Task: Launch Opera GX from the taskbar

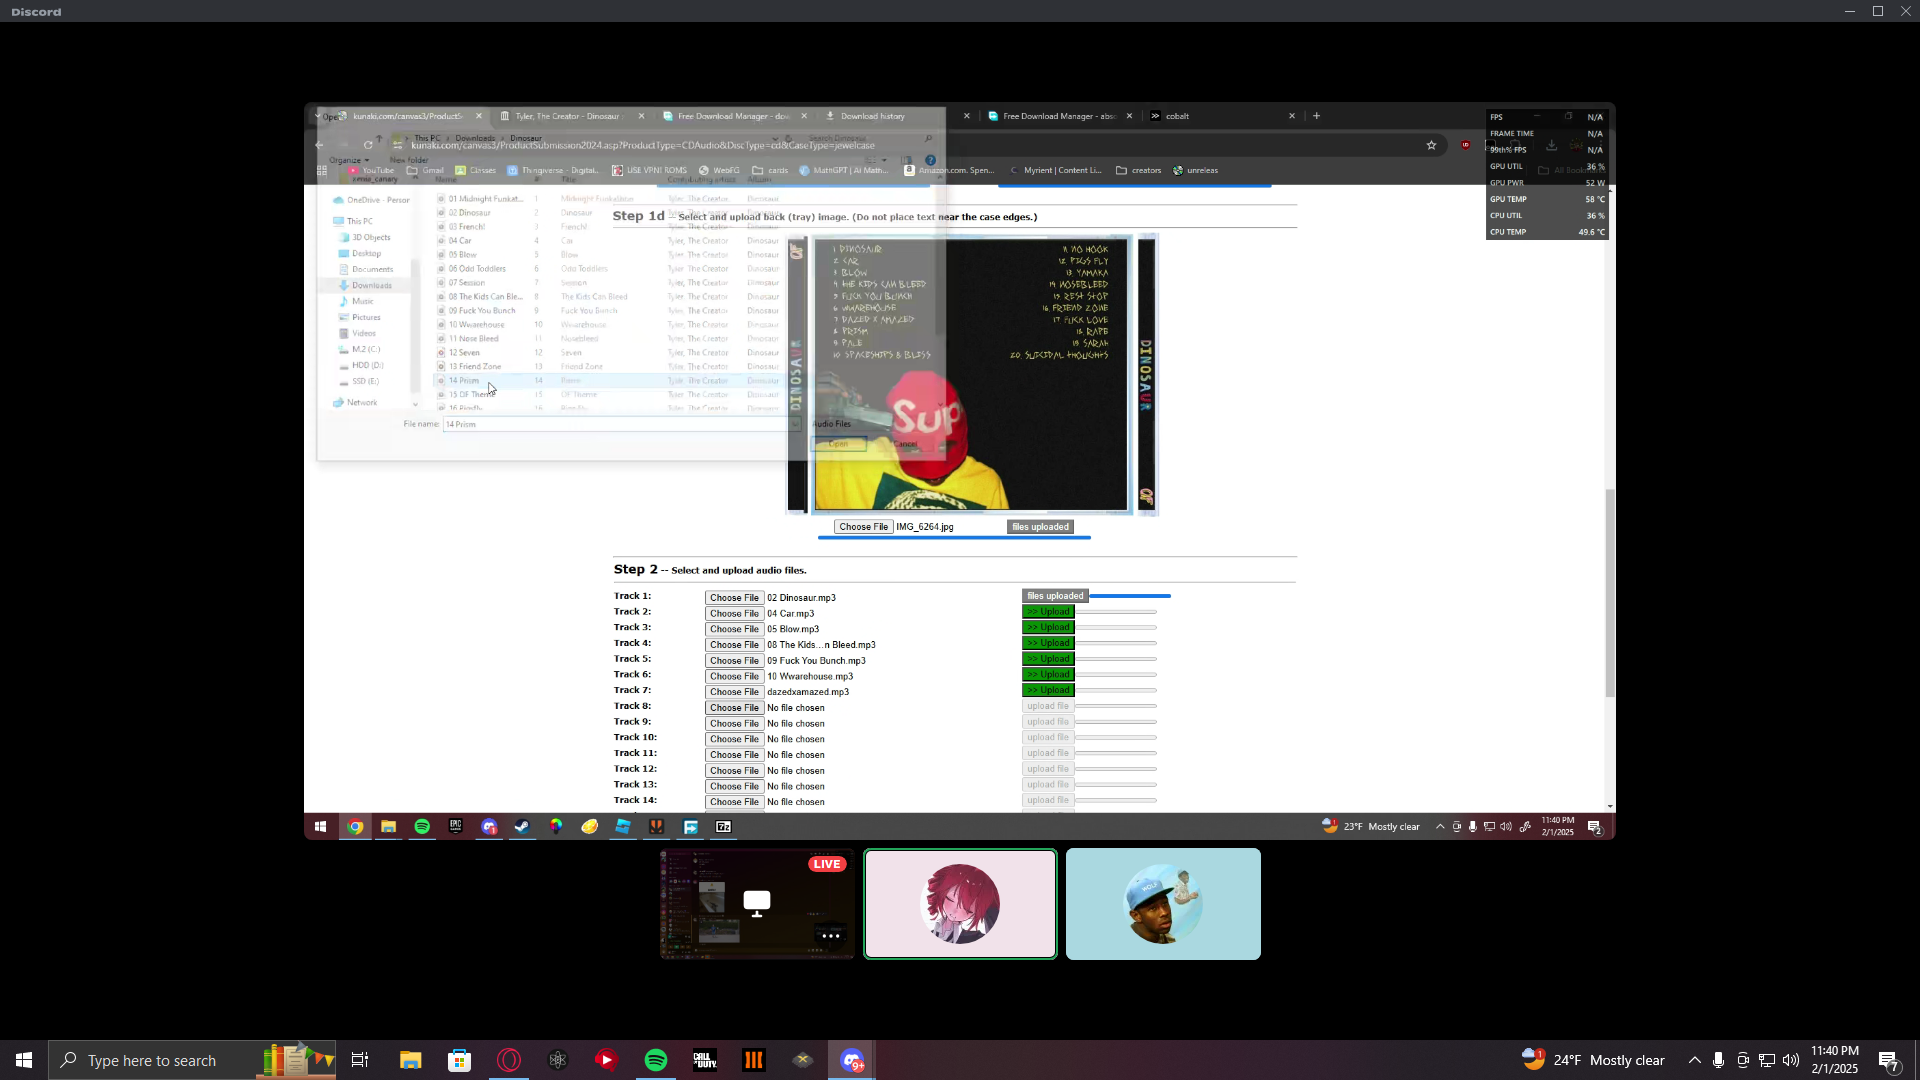Action: click(509, 1060)
